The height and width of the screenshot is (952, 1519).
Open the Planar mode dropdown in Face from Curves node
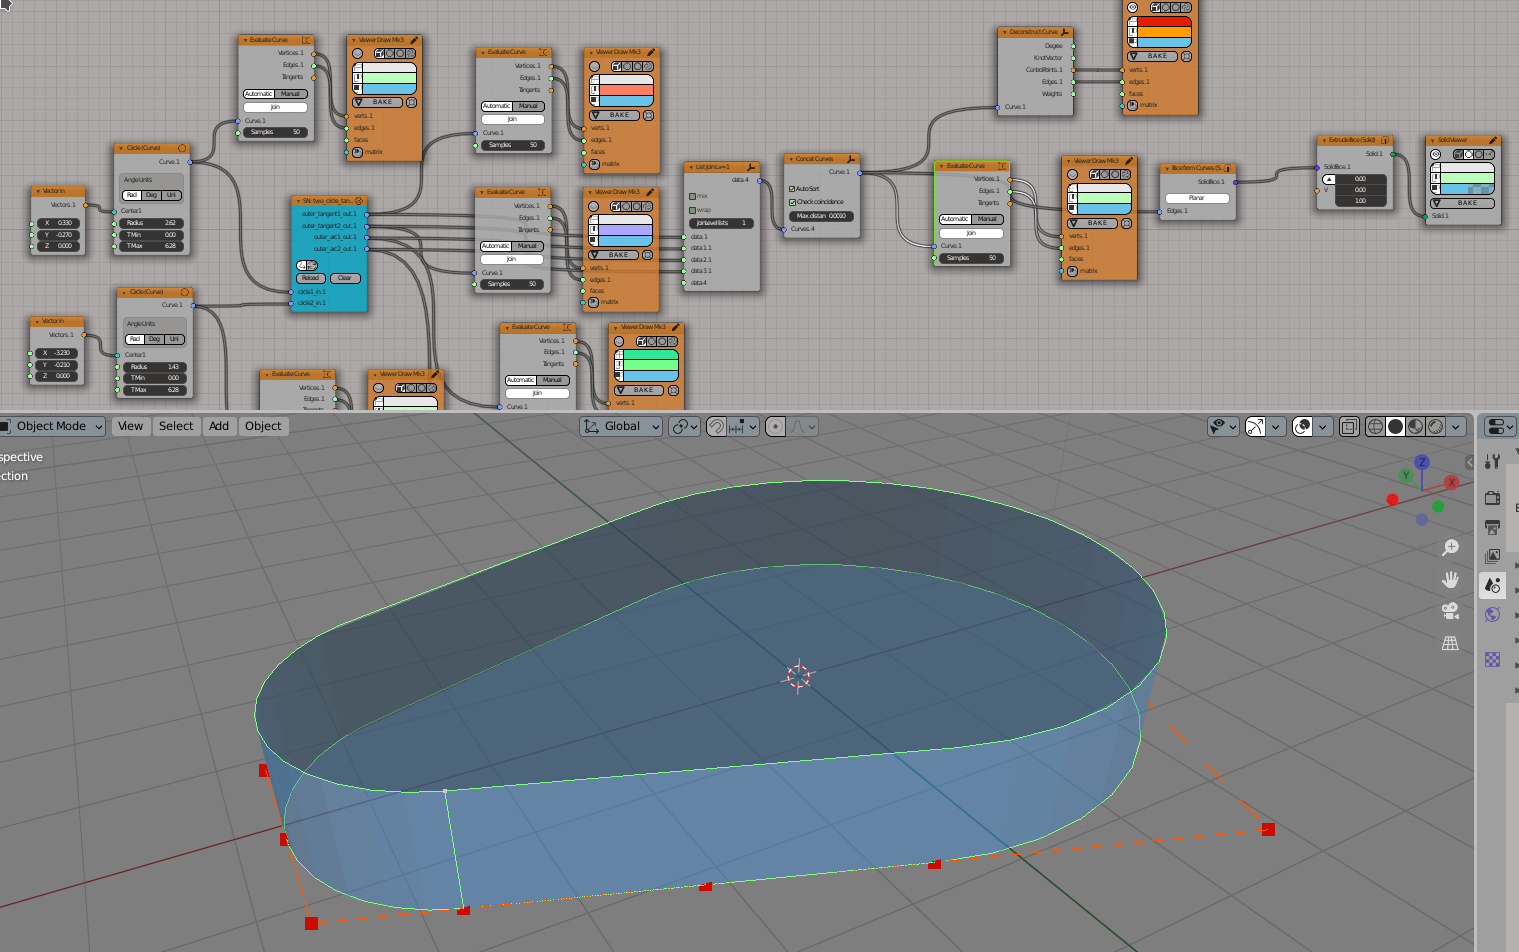1197,198
